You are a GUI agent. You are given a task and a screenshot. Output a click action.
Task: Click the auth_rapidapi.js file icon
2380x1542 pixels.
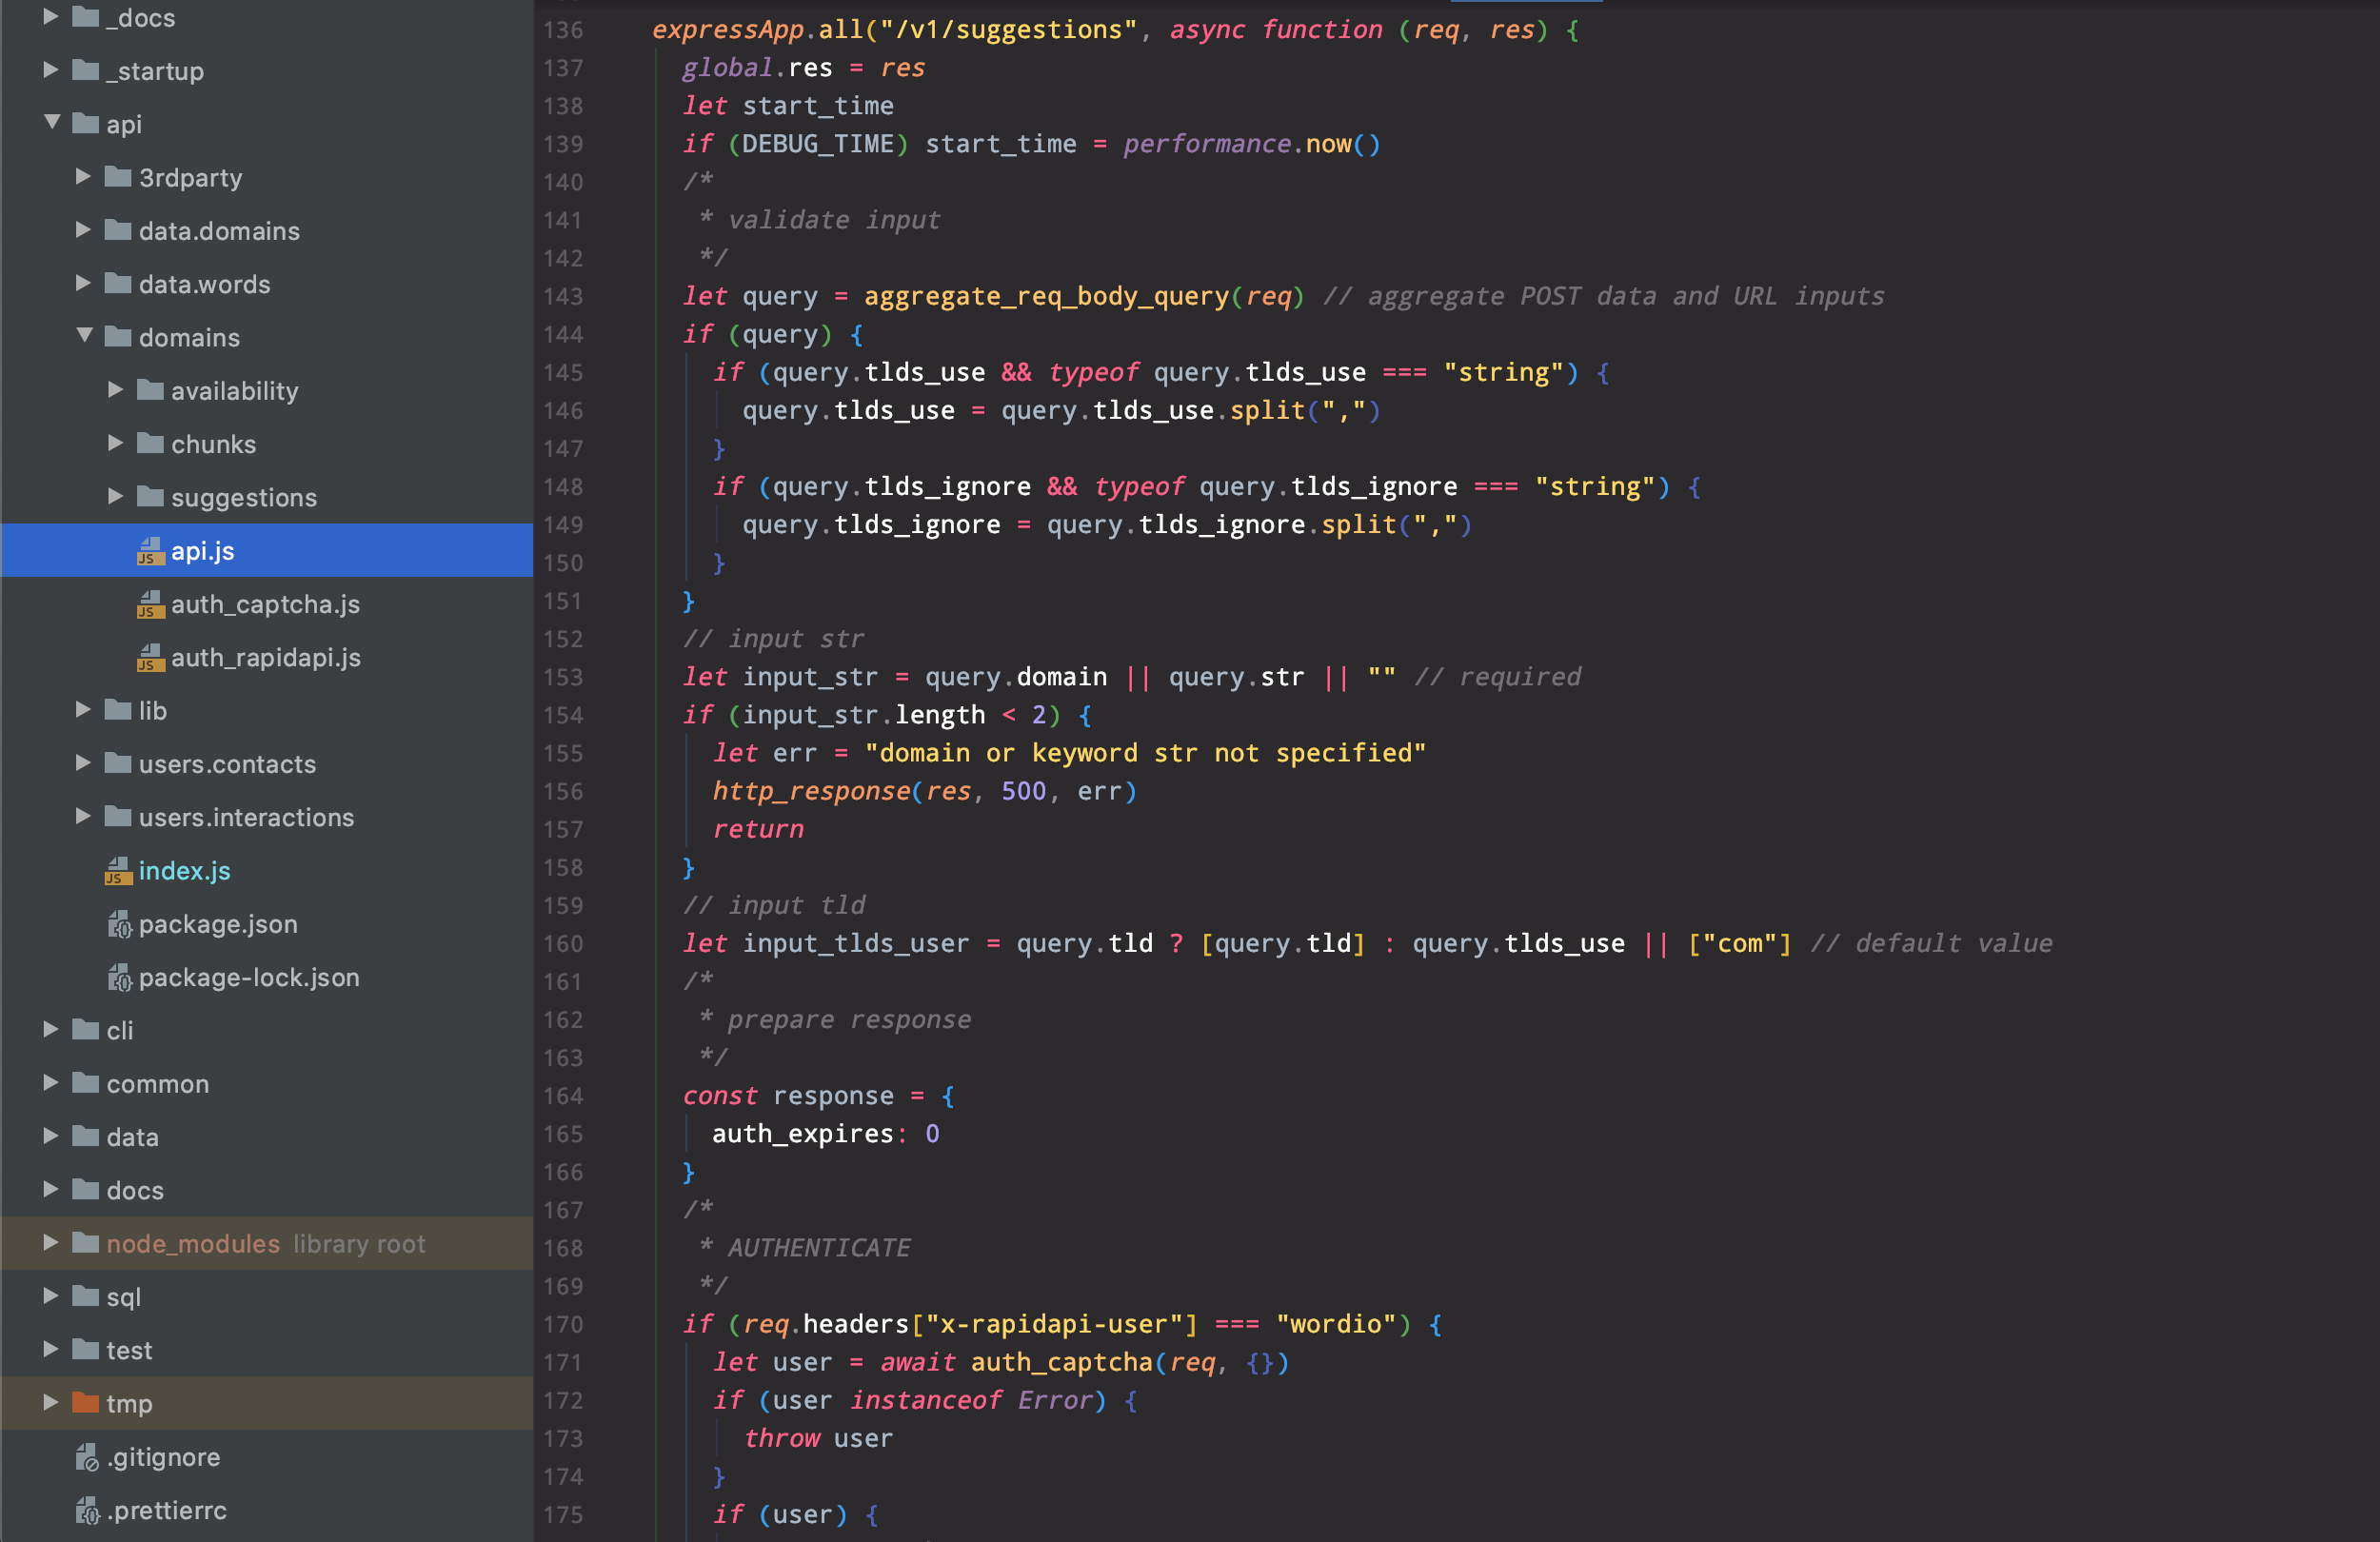tap(150, 657)
